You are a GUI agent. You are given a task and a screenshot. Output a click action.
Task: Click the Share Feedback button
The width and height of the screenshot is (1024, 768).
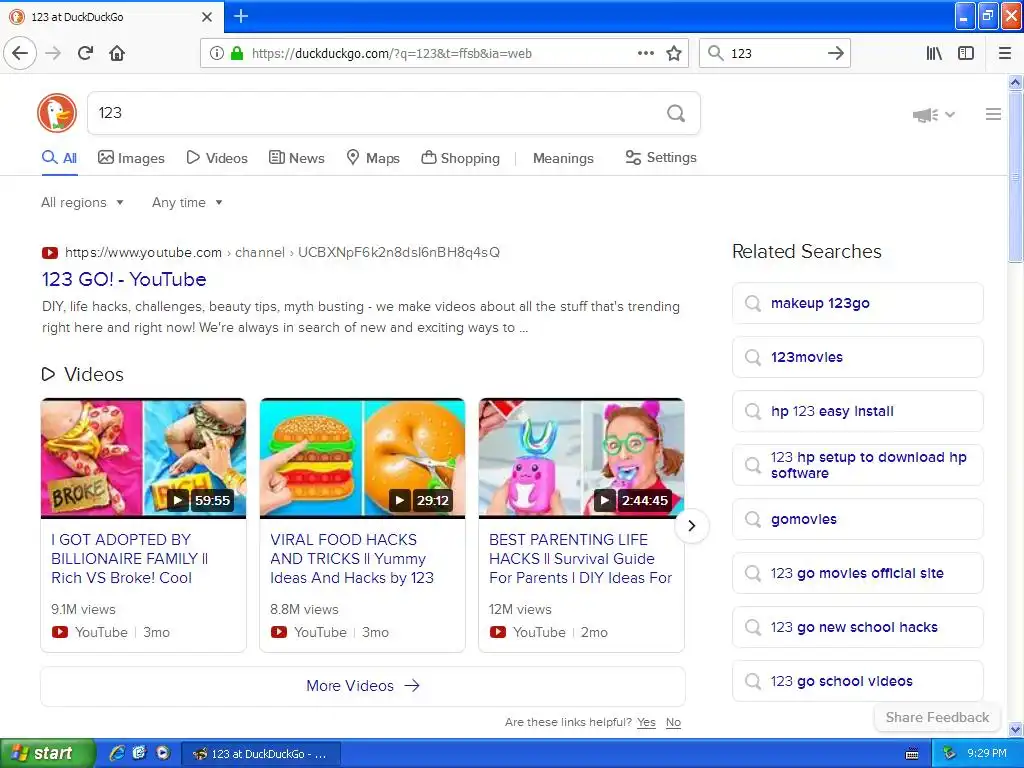[937, 717]
